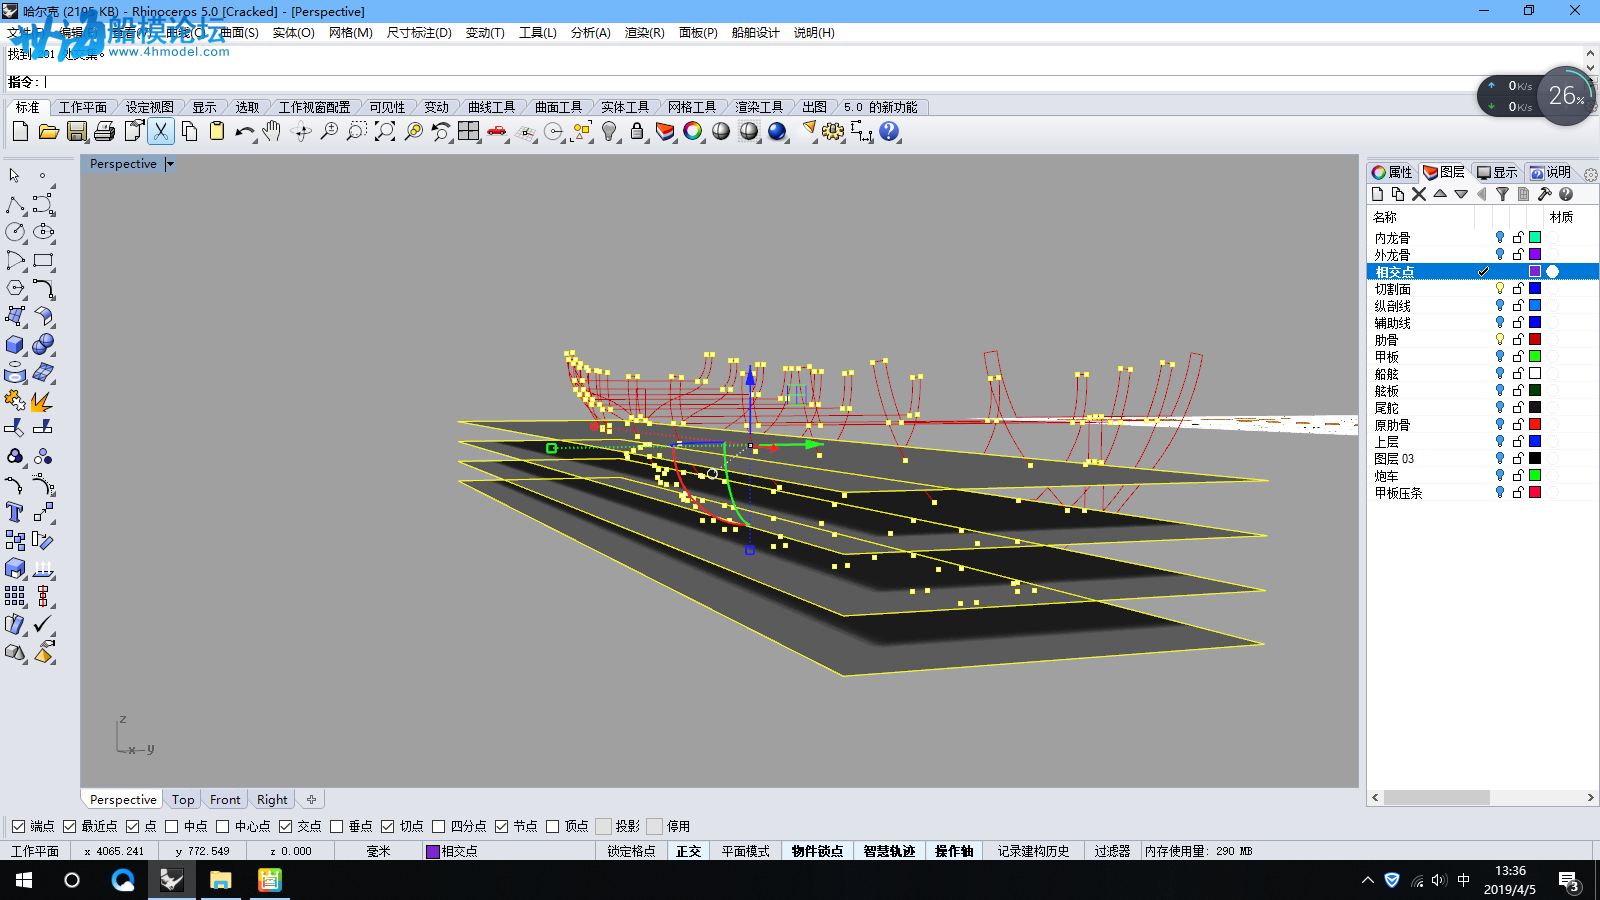
Task: Open the Perspective viewport title dropdown arrow
Action: tap(170, 164)
